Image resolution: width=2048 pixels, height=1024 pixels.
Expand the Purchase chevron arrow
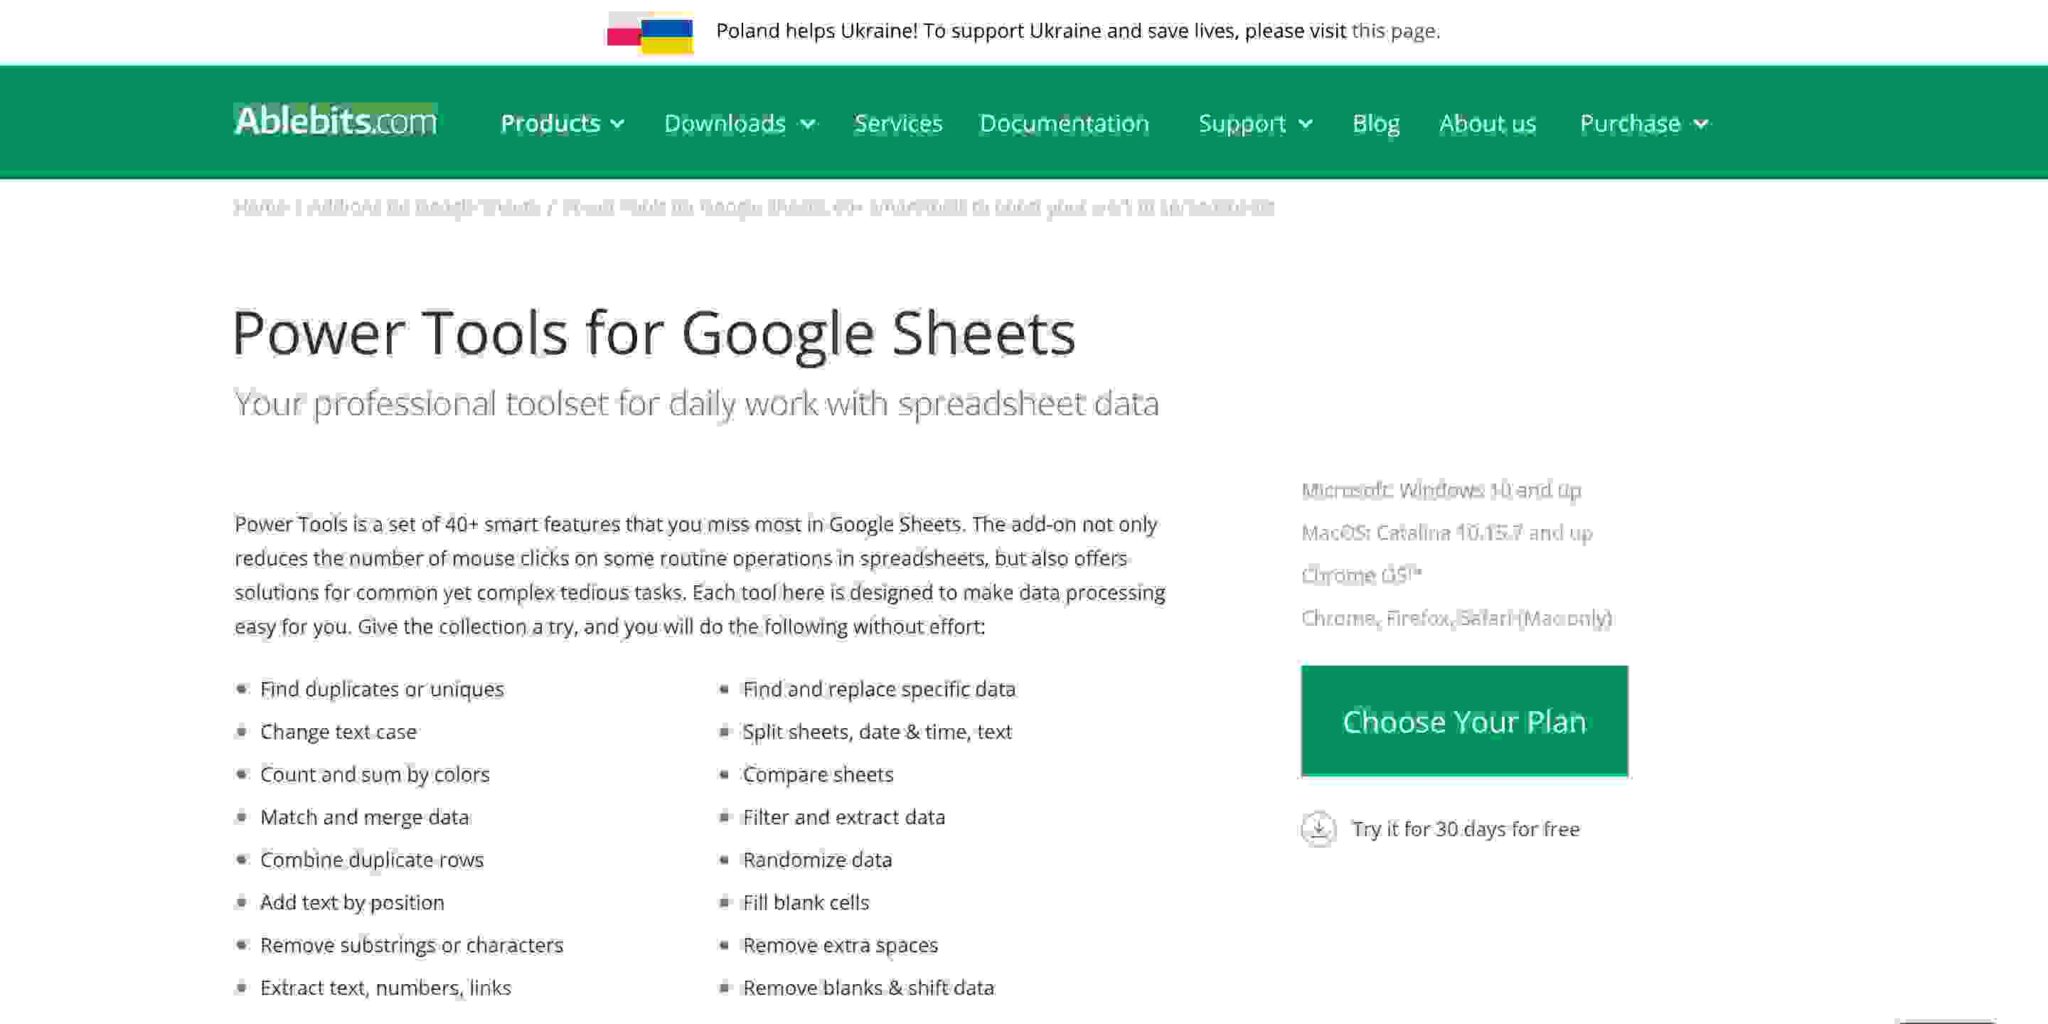(x=1701, y=124)
